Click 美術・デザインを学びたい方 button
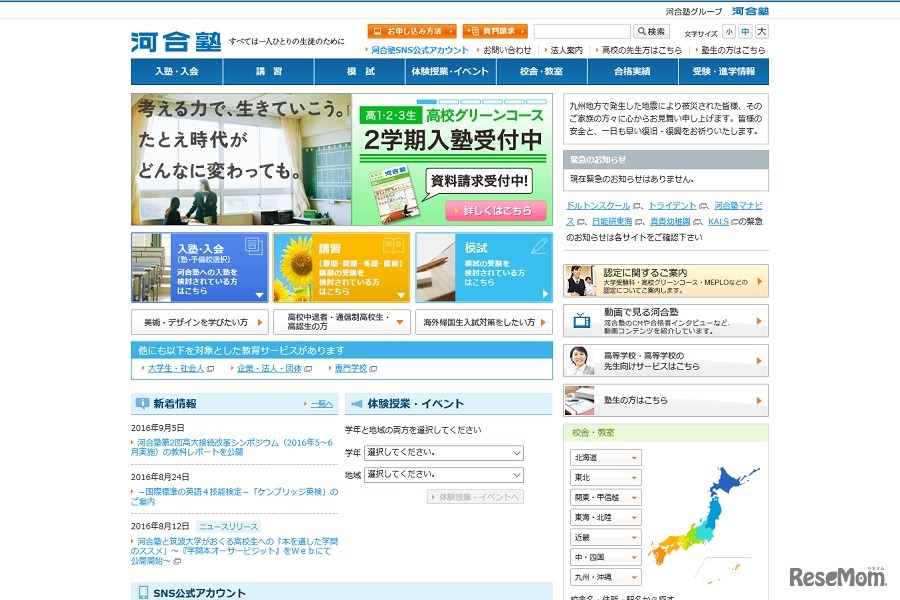The height and width of the screenshot is (600, 900). click(x=200, y=322)
